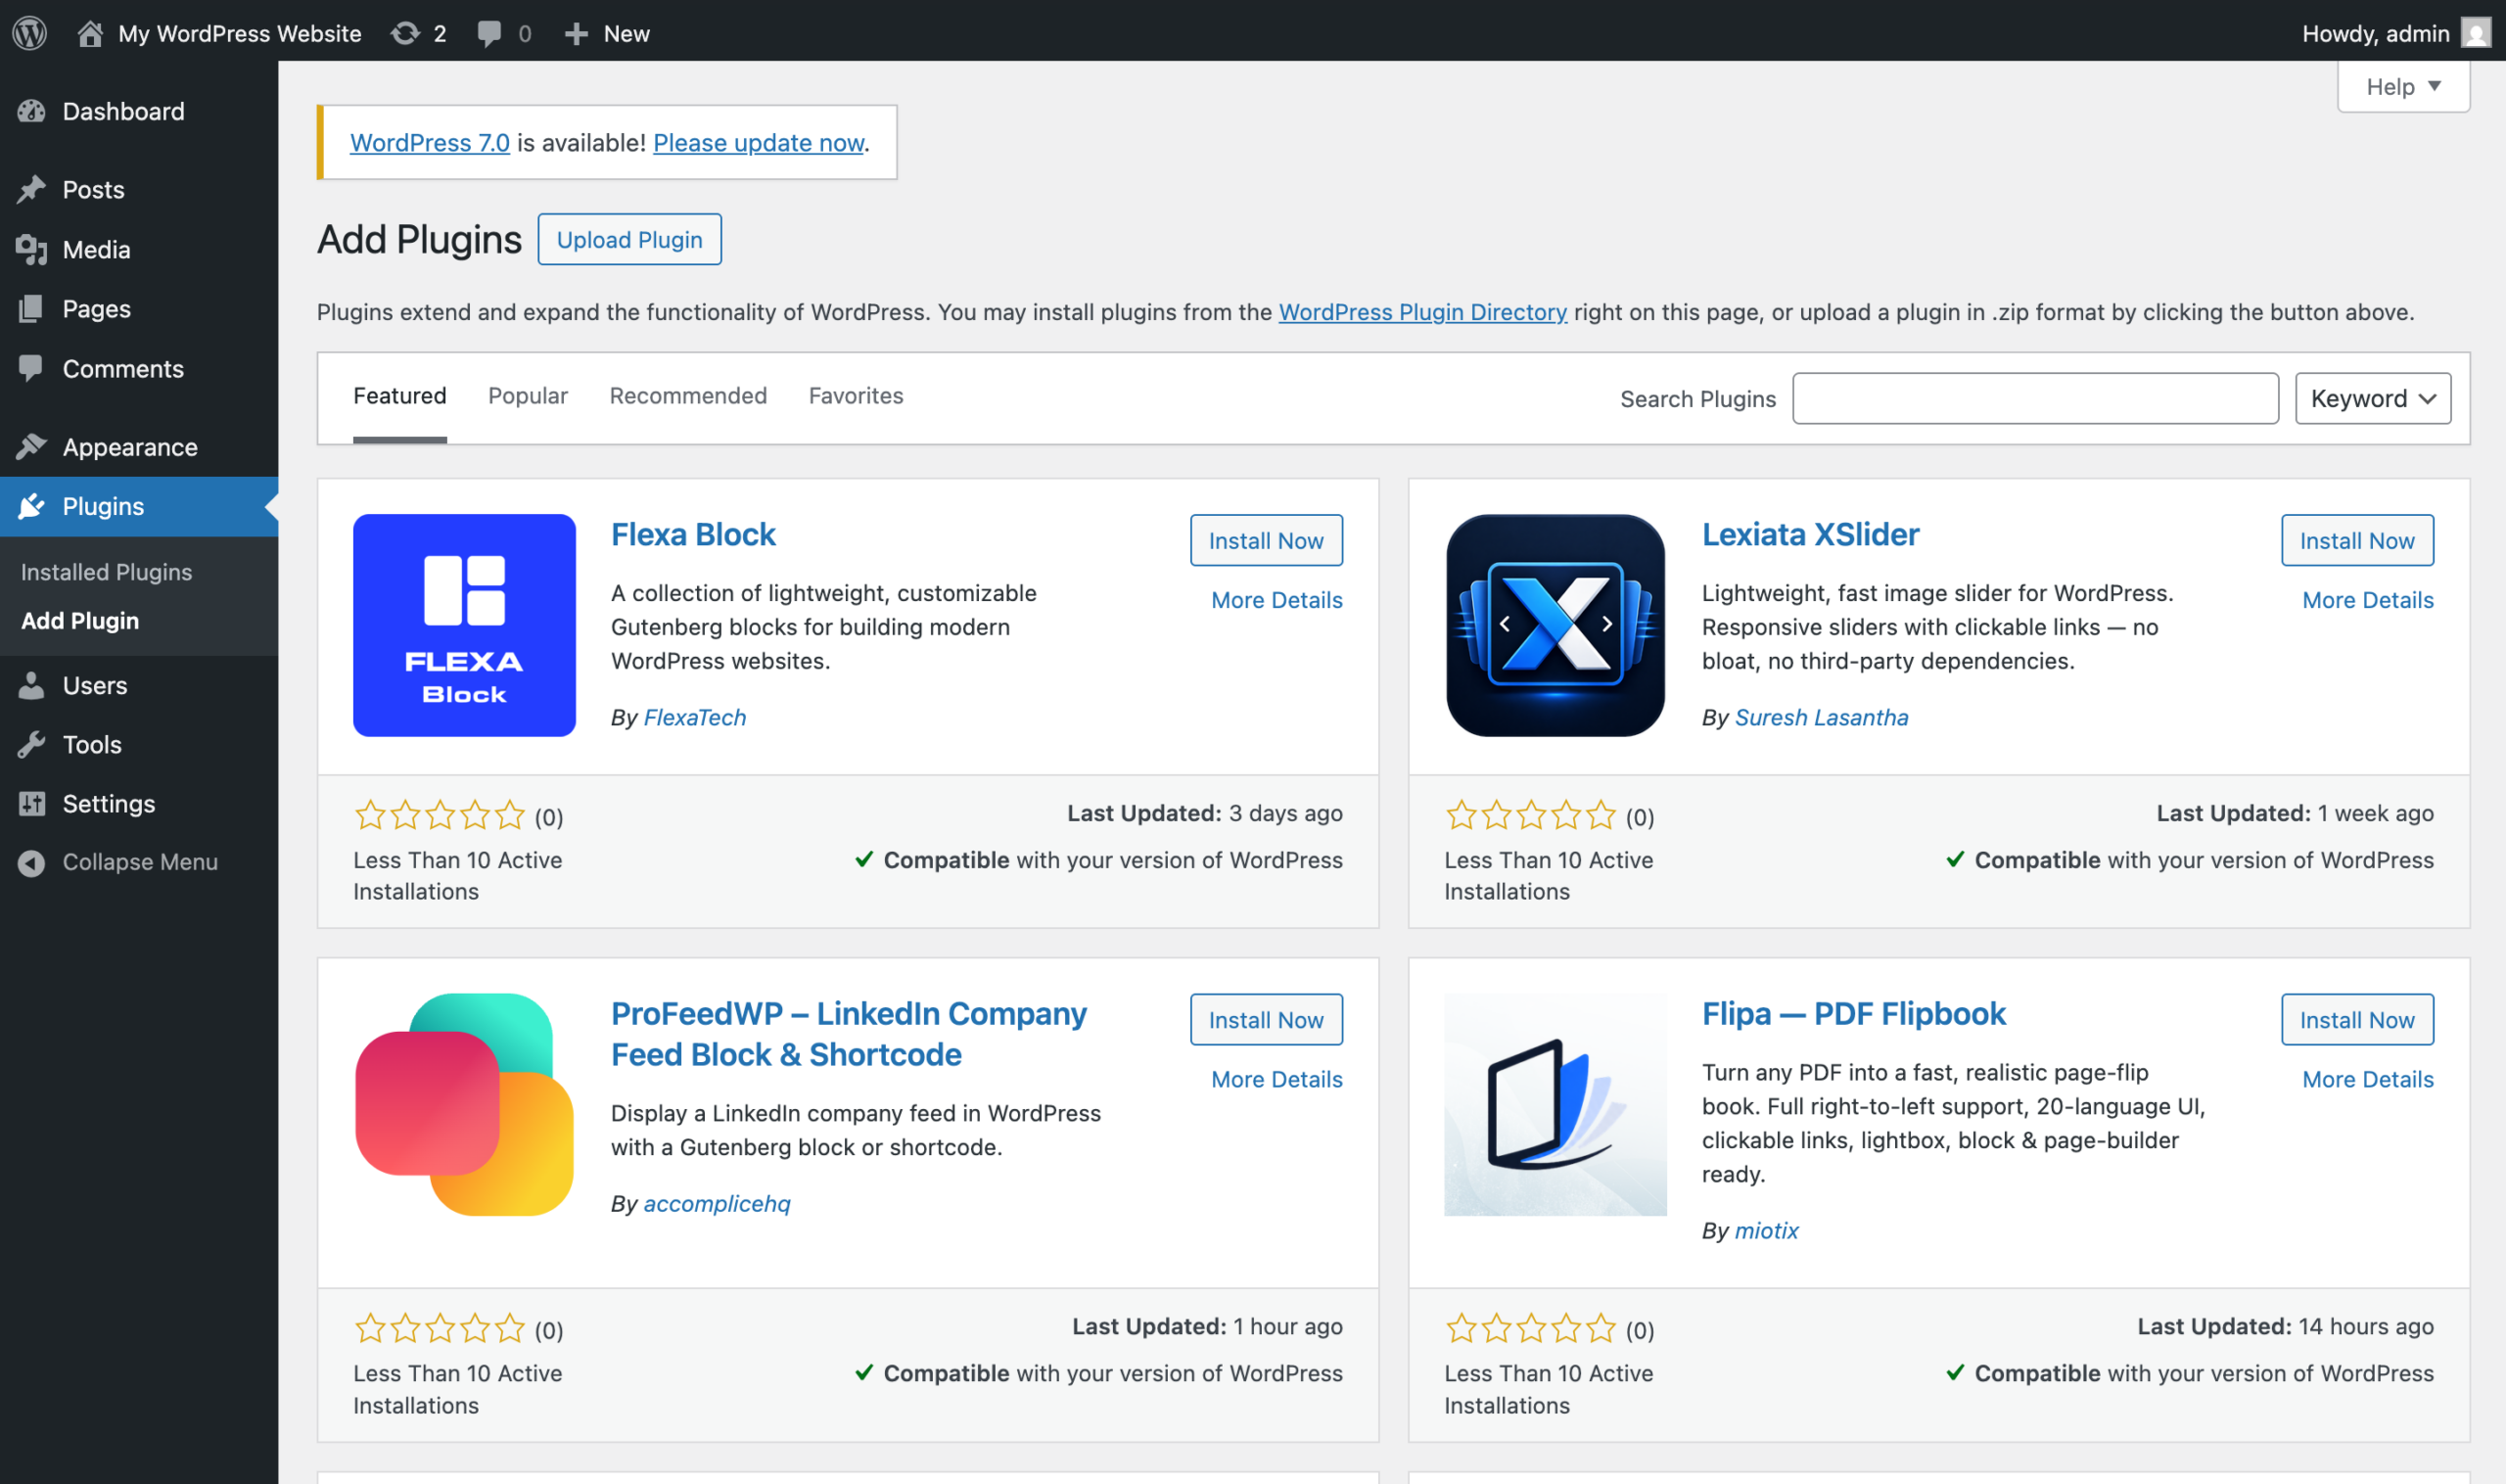
Task: Open admin user avatar
Action: [x=2476, y=33]
